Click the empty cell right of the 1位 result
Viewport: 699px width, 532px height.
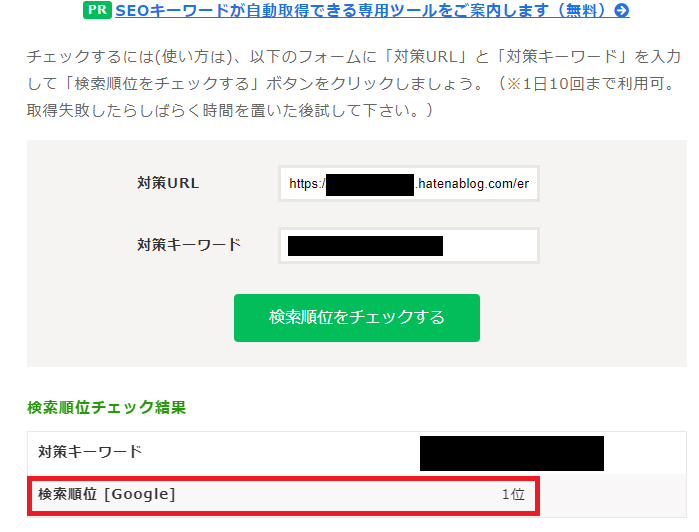(x=613, y=495)
